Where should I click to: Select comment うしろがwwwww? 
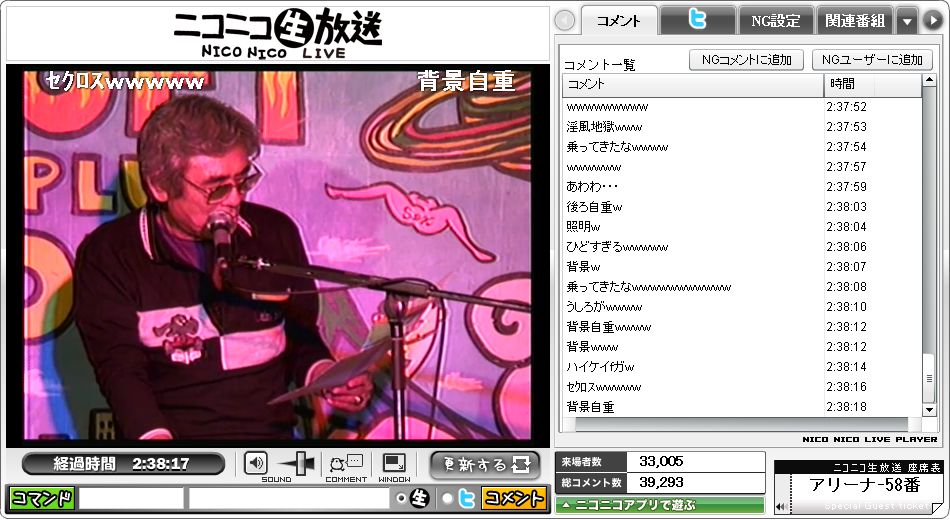coord(742,307)
